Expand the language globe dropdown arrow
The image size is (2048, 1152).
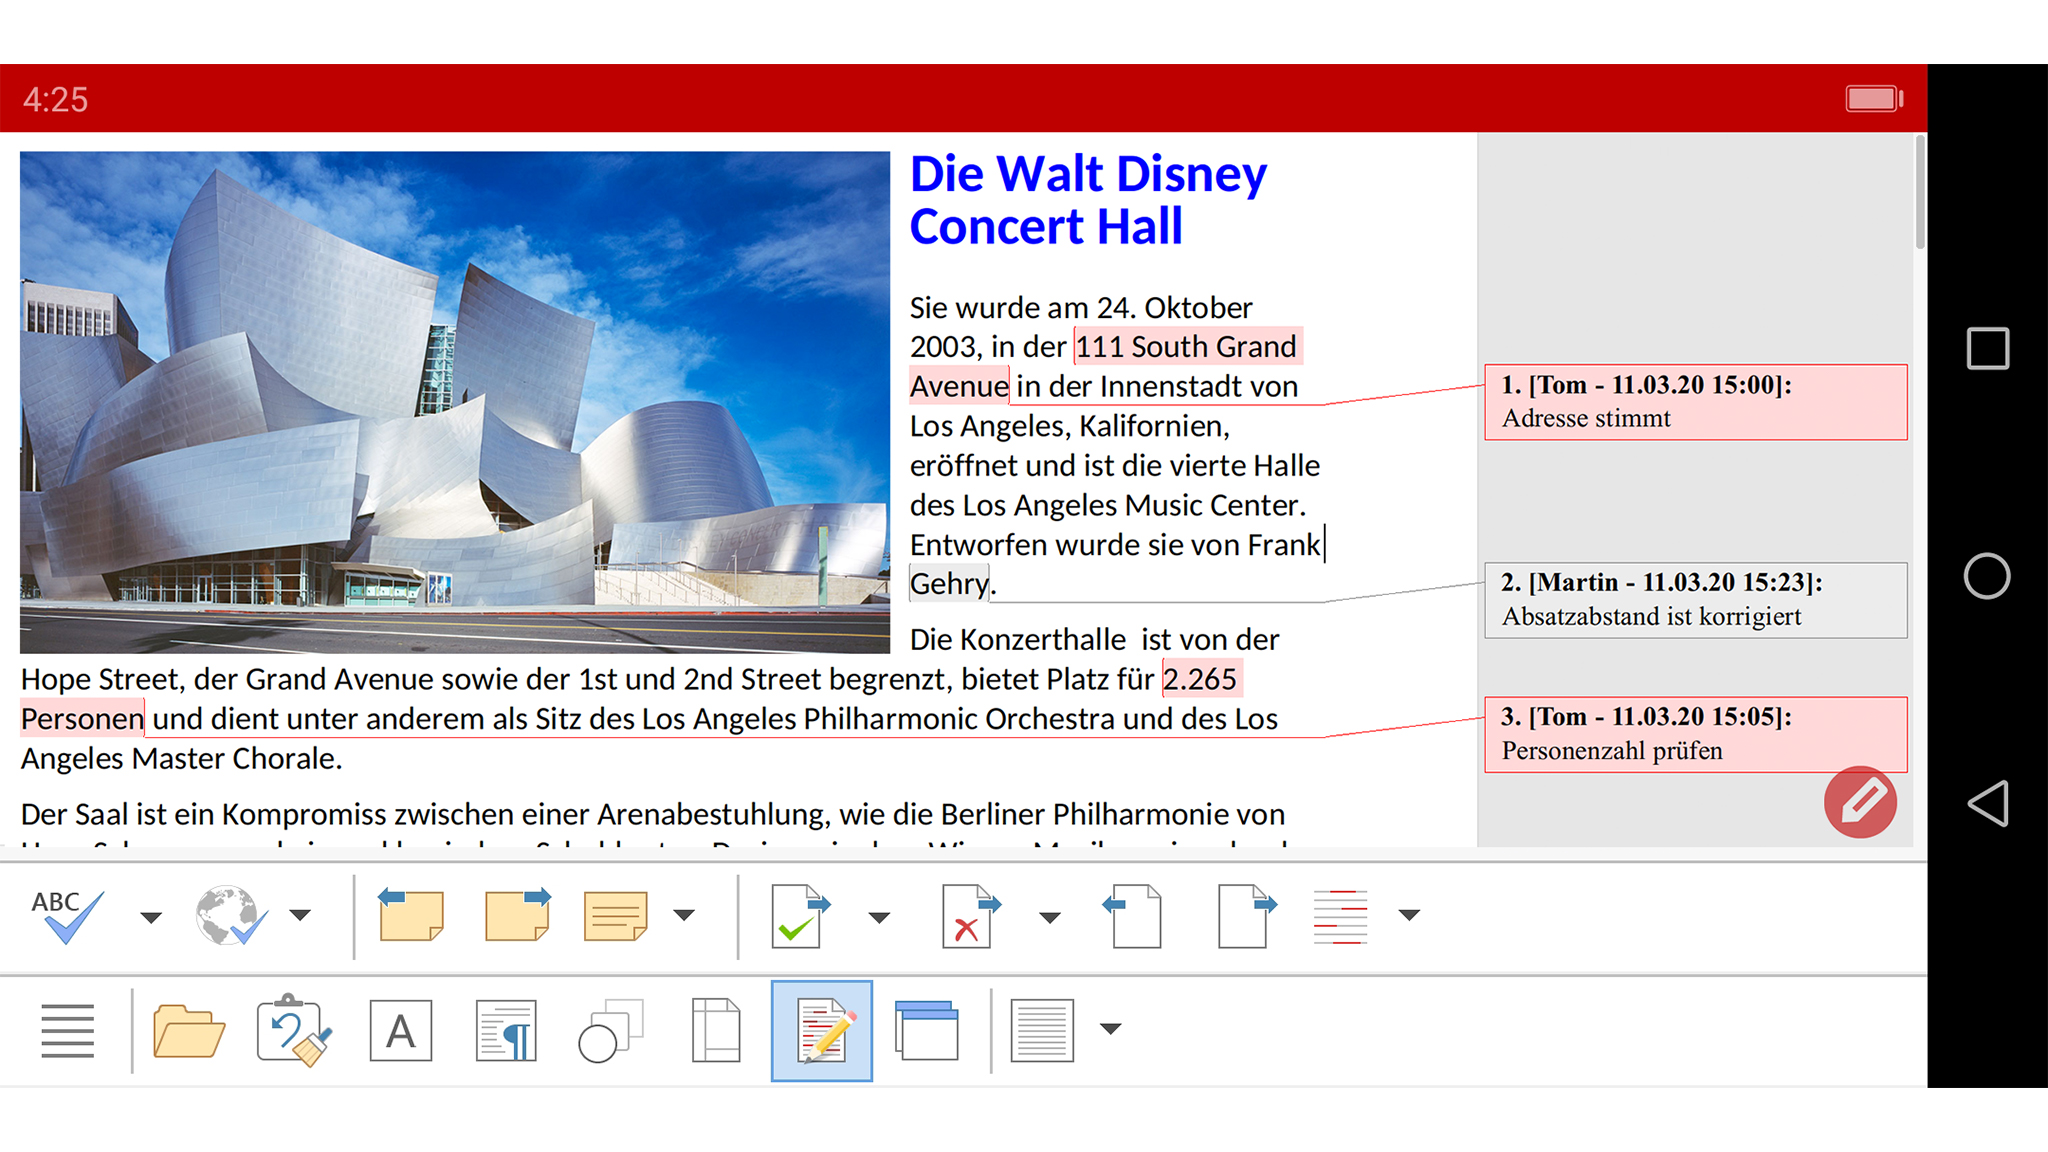(x=300, y=914)
